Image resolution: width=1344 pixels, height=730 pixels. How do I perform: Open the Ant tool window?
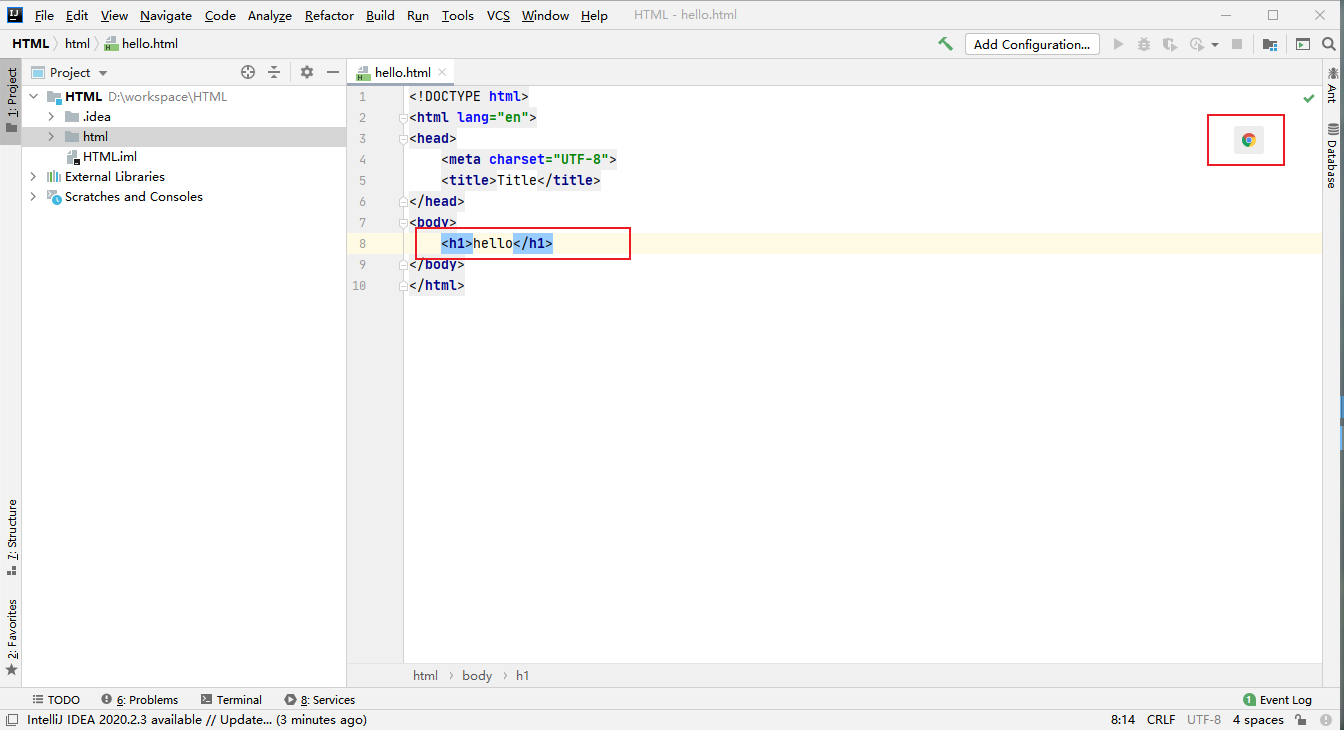(x=1332, y=84)
